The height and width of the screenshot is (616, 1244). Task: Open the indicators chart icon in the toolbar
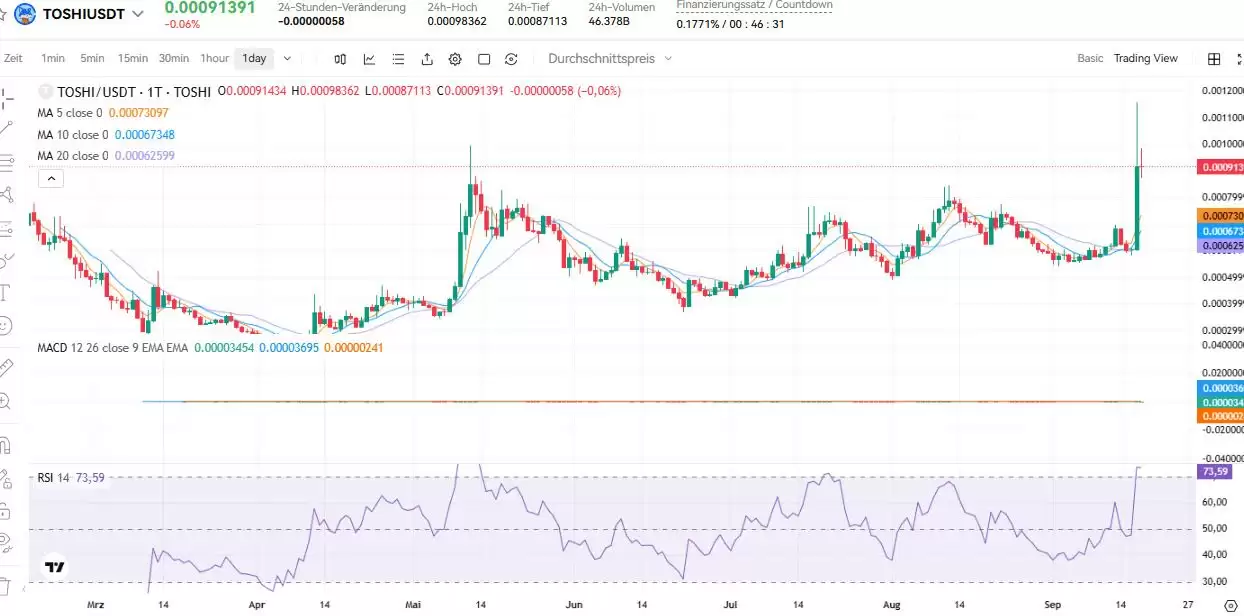369,59
